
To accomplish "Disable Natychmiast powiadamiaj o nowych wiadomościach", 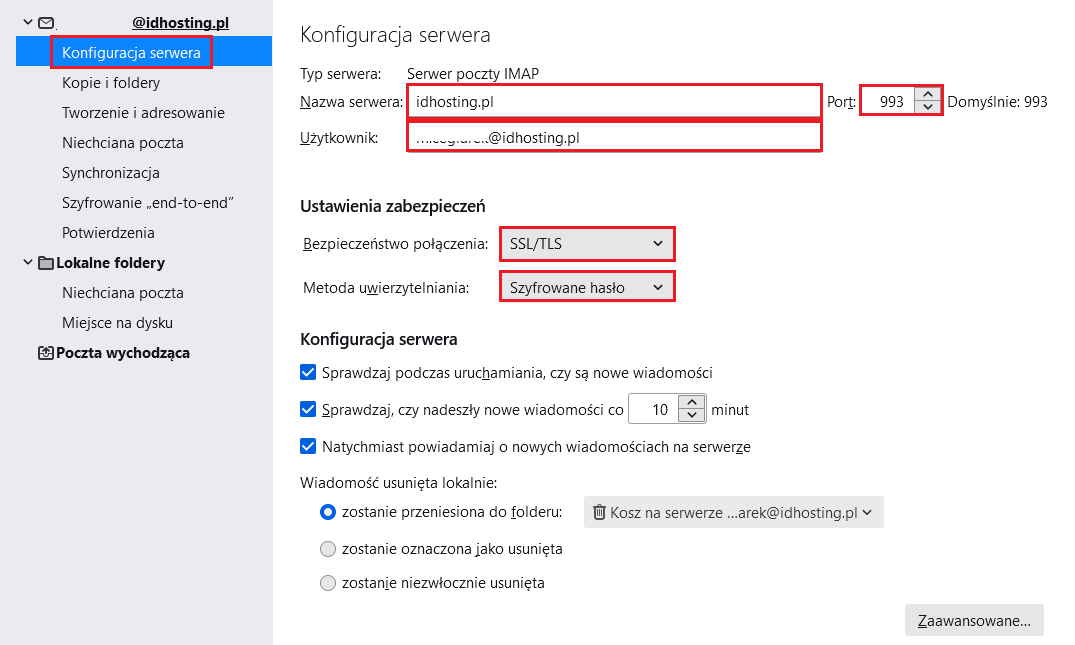I will (308, 446).
